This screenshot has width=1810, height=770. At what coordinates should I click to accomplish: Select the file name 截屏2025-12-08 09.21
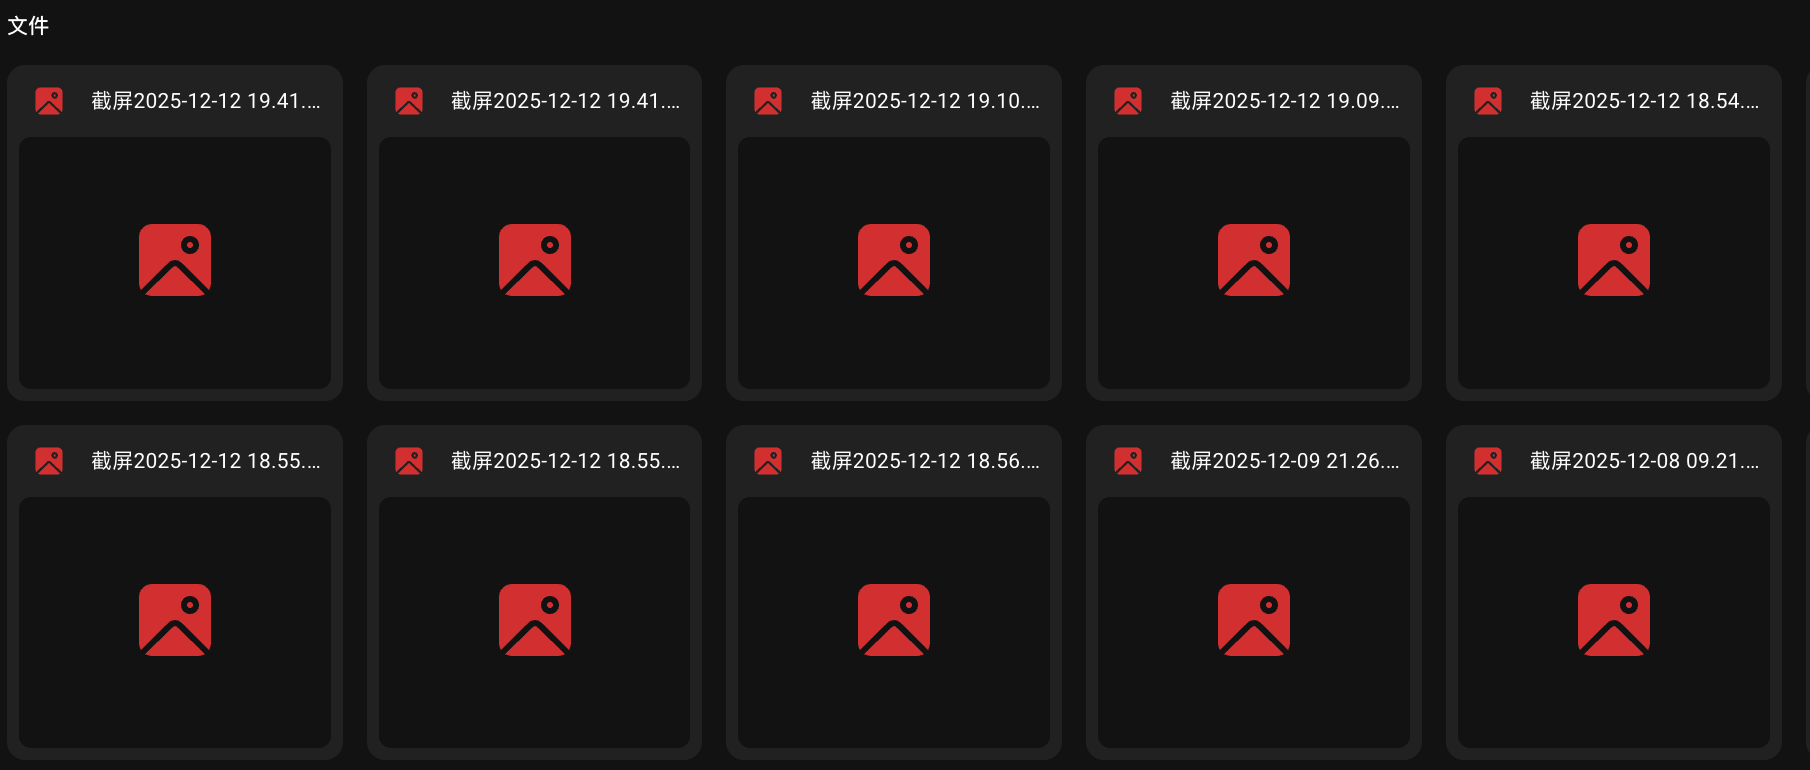click(1645, 461)
